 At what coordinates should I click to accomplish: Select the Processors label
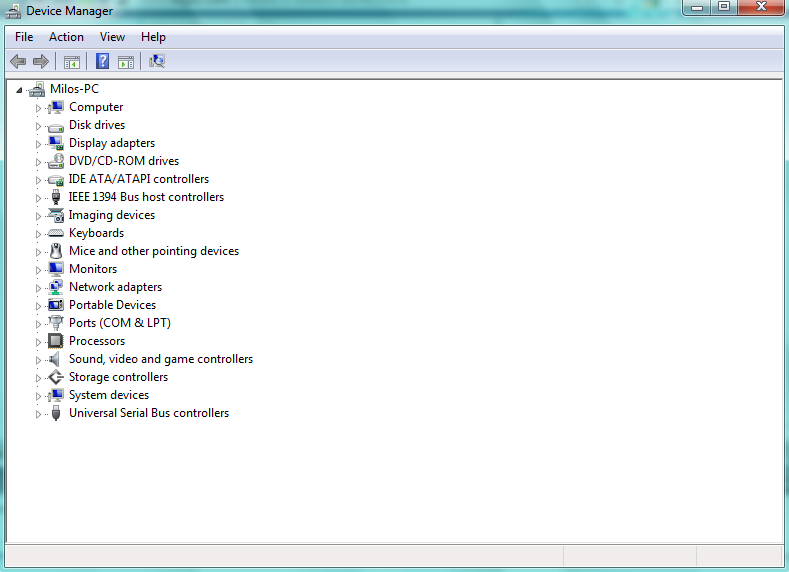(x=97, y=341)
